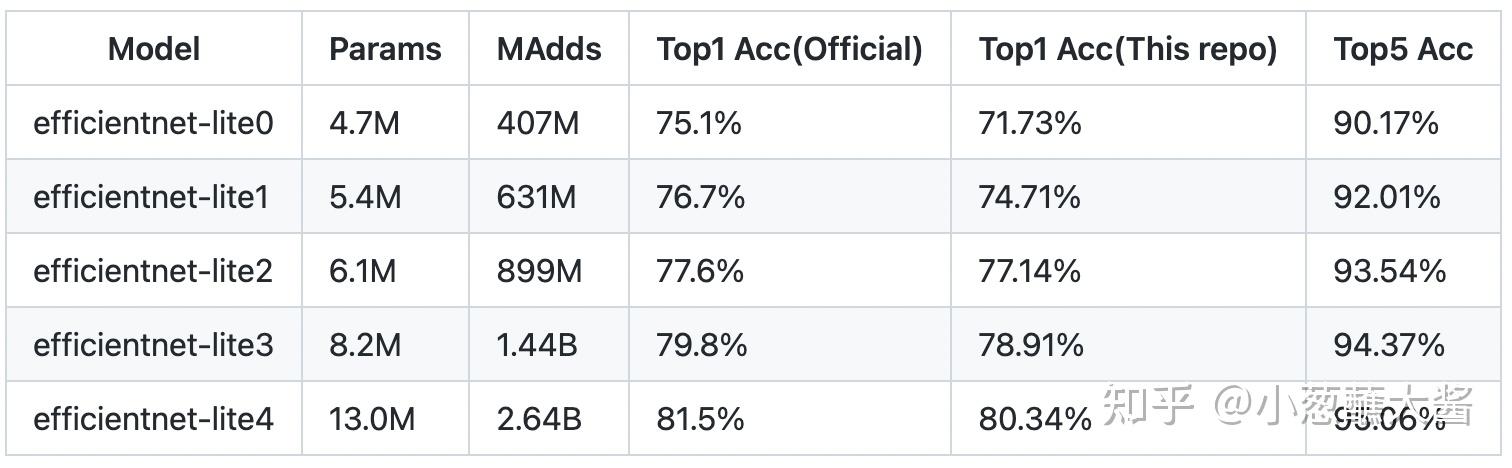Screen dimensions: 1512x468
Task: Select the efficientnet-lite3 model cell
Action: [x=153, y=345]
